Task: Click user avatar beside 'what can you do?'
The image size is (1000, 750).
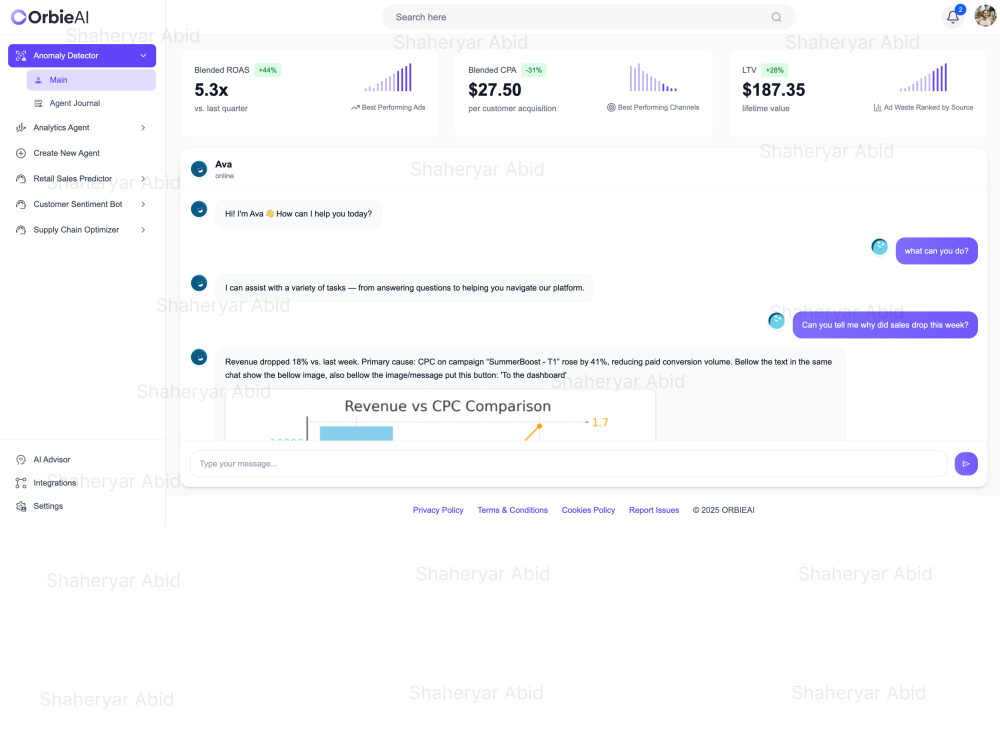Action: 879,247
